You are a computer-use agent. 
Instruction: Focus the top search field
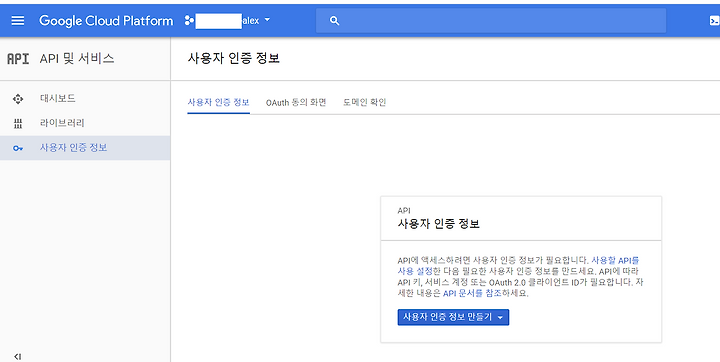pyautogui.click(x=491, y=21)
